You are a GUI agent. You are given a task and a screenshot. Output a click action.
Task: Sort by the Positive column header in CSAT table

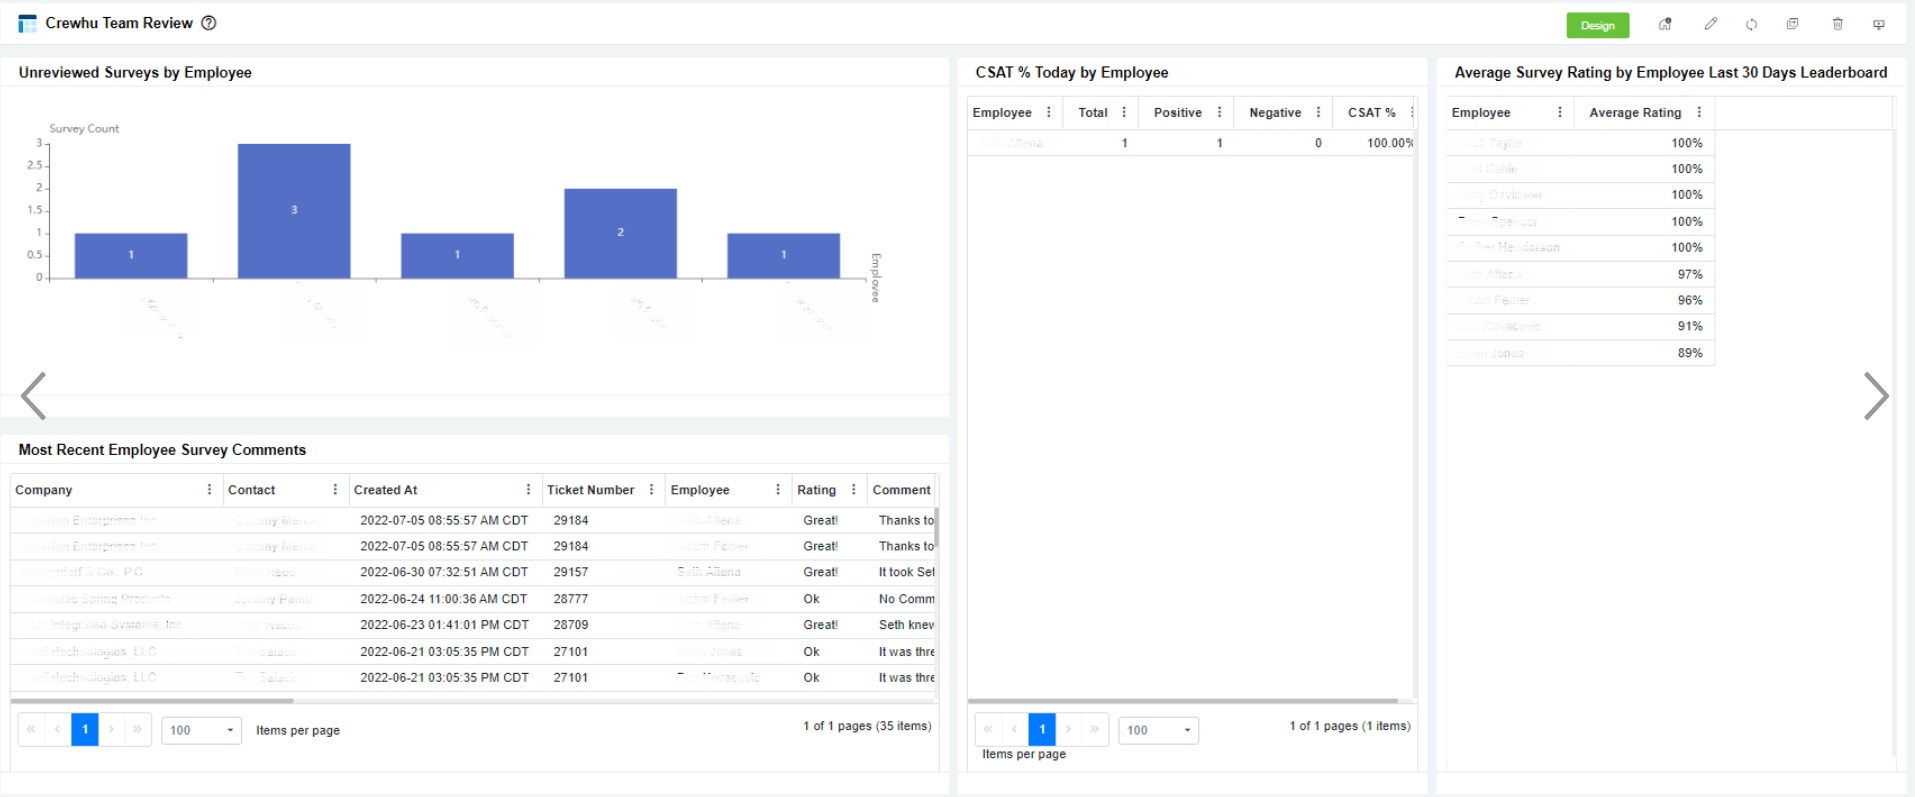pos(1177,113)
